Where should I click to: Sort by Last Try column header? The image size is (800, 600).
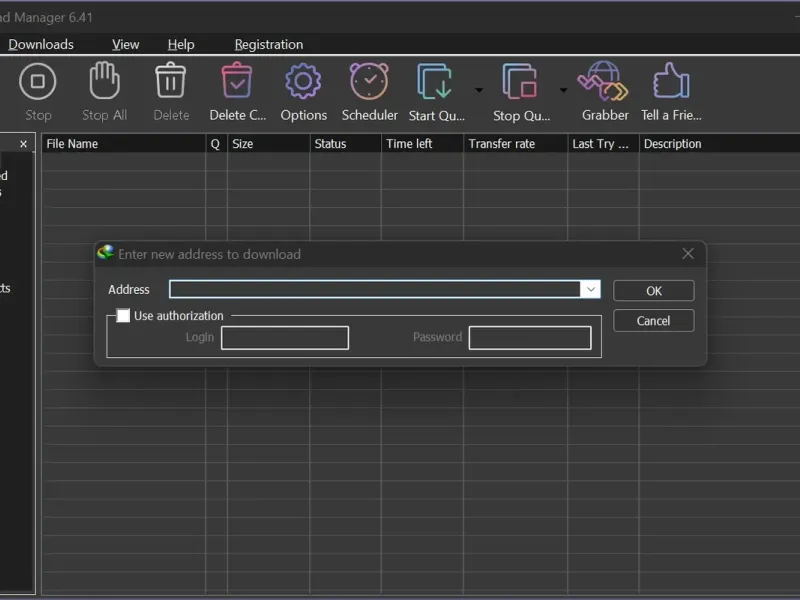pos(604,144)
